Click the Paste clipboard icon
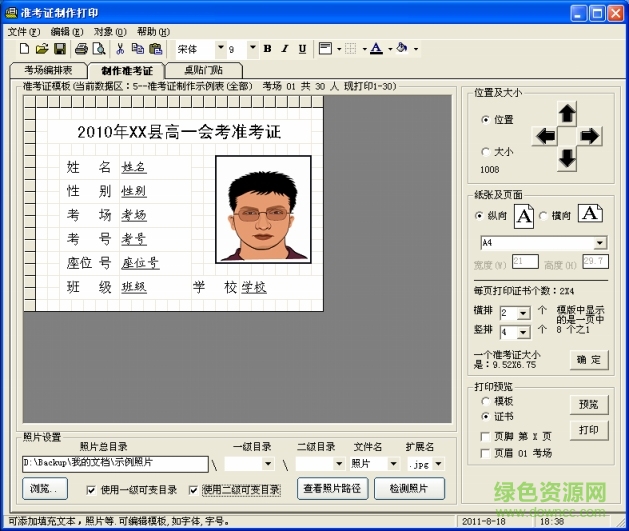This screenshot has width=629, height=531. (155, 49)
